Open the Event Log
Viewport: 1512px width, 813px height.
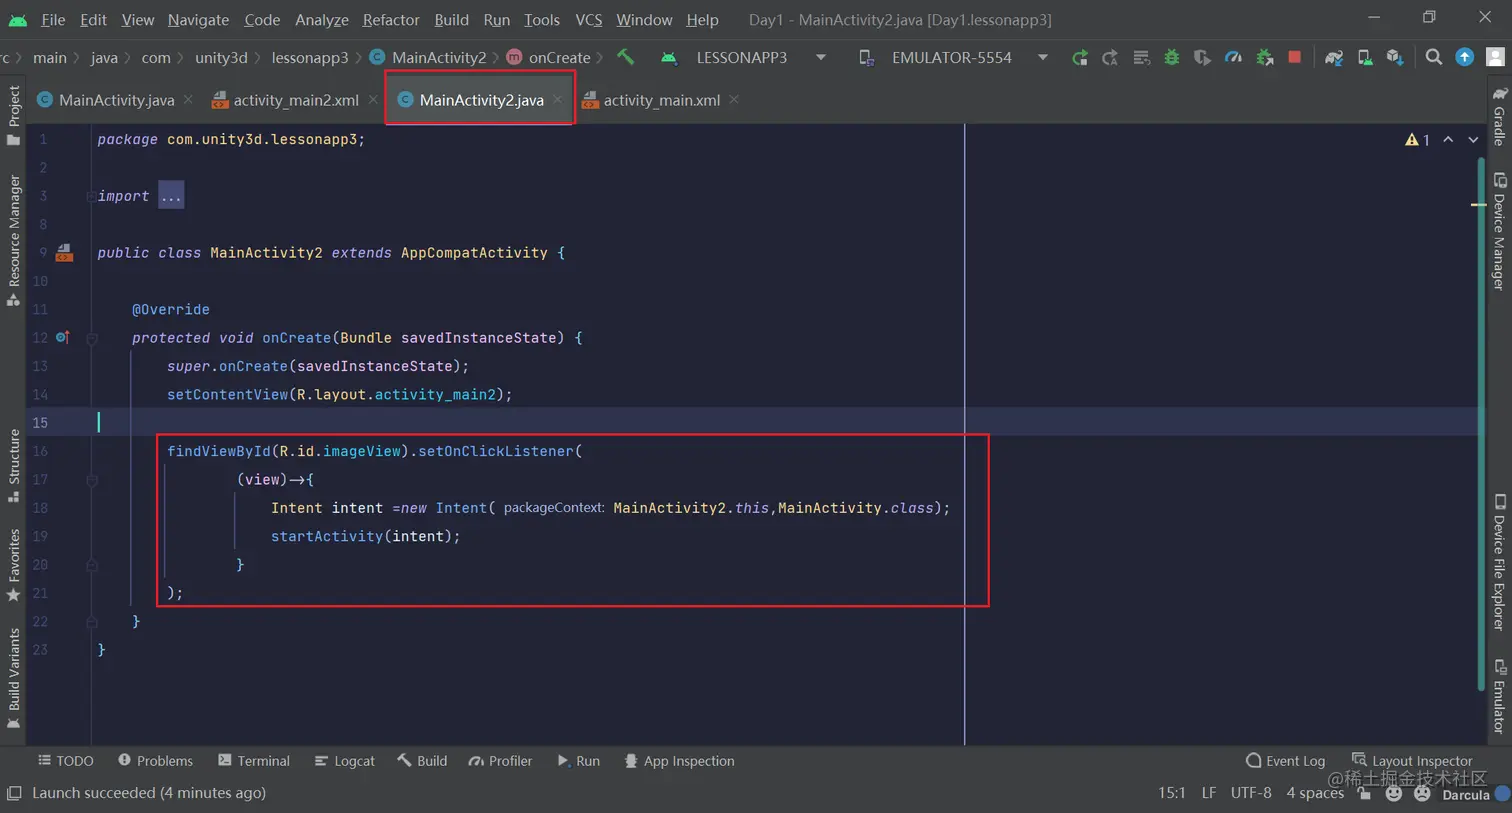point(1285,761)
